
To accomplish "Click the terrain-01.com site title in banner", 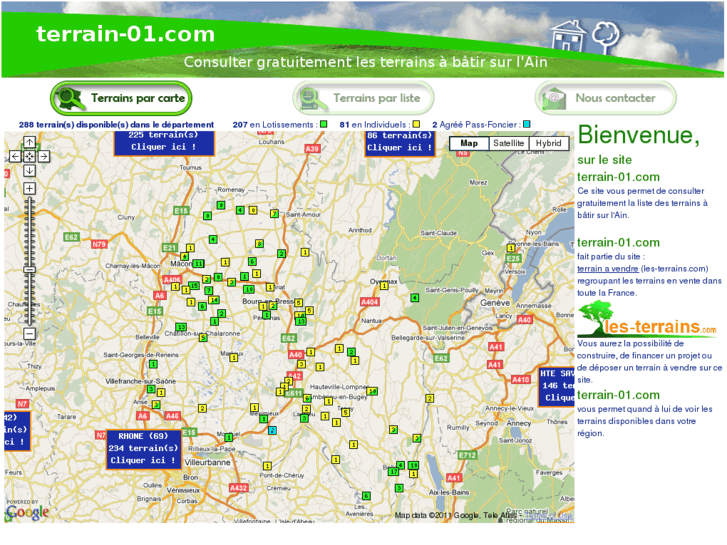I will [126, 34].
